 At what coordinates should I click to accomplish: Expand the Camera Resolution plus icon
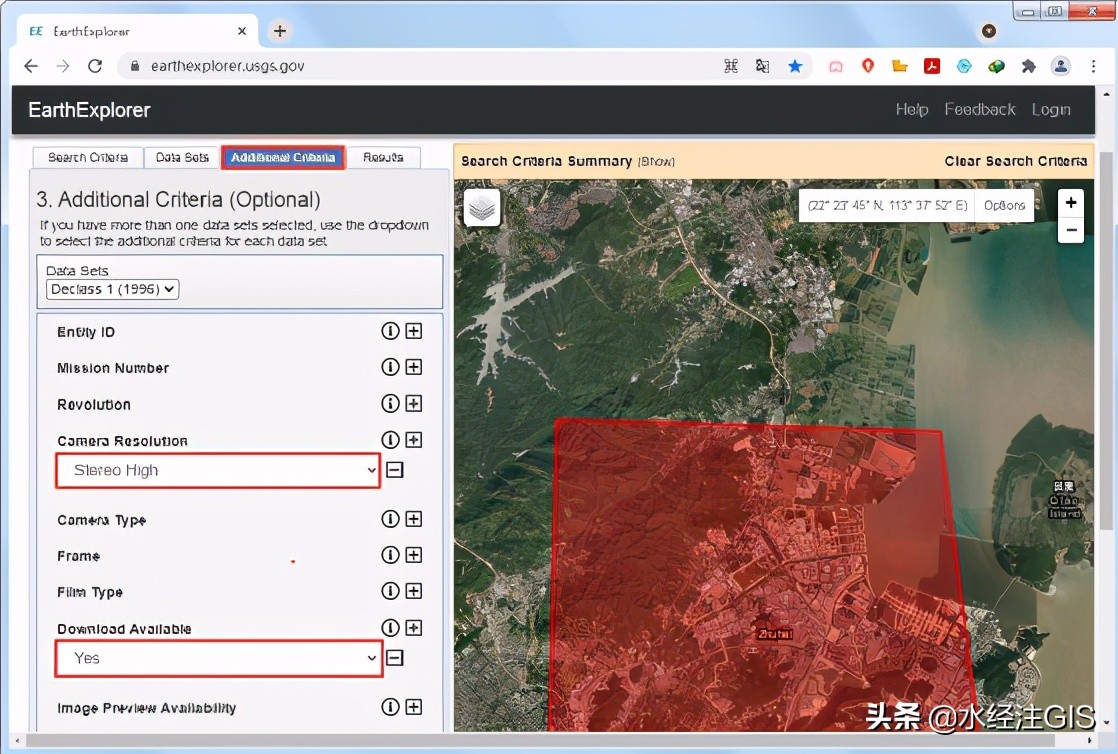(414, 439)
